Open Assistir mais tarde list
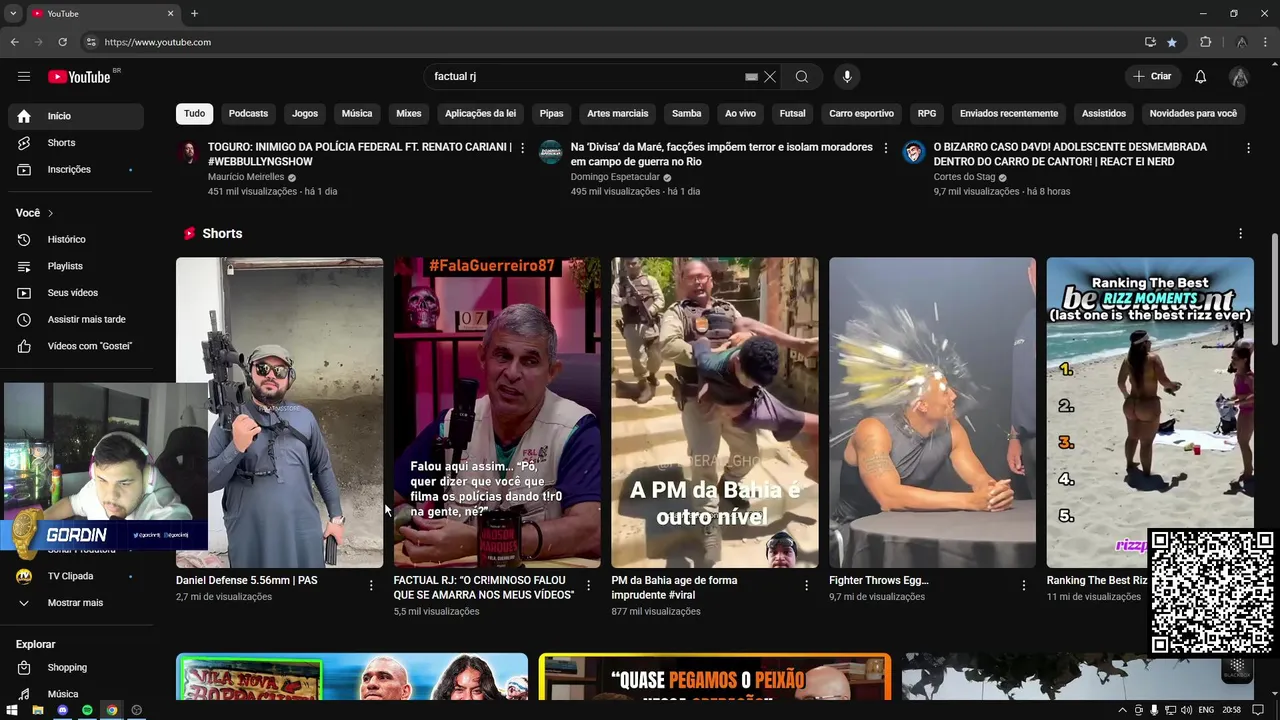This screenshot has width=1280, height=720. pos(76,320)
